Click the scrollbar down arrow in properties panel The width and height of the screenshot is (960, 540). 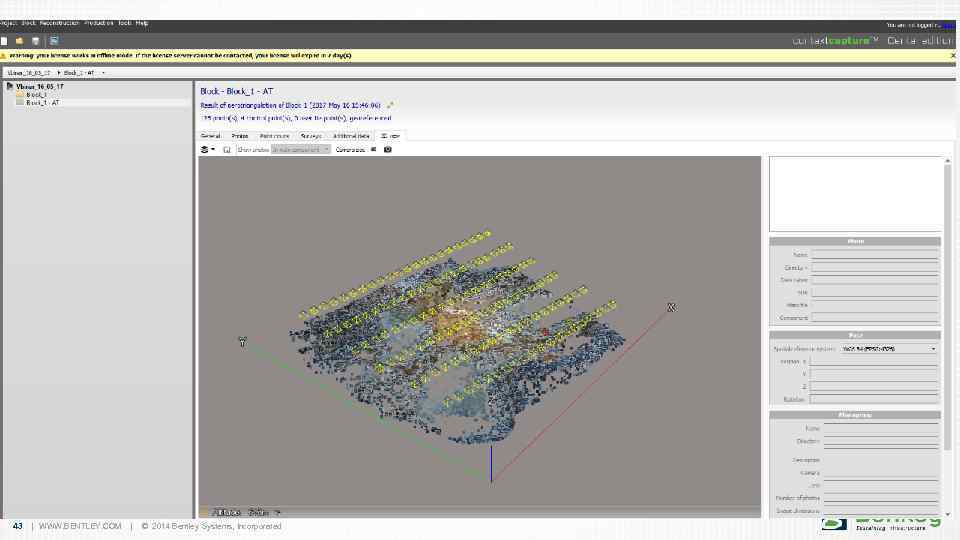pyautogui.click(x=948, y=514)
